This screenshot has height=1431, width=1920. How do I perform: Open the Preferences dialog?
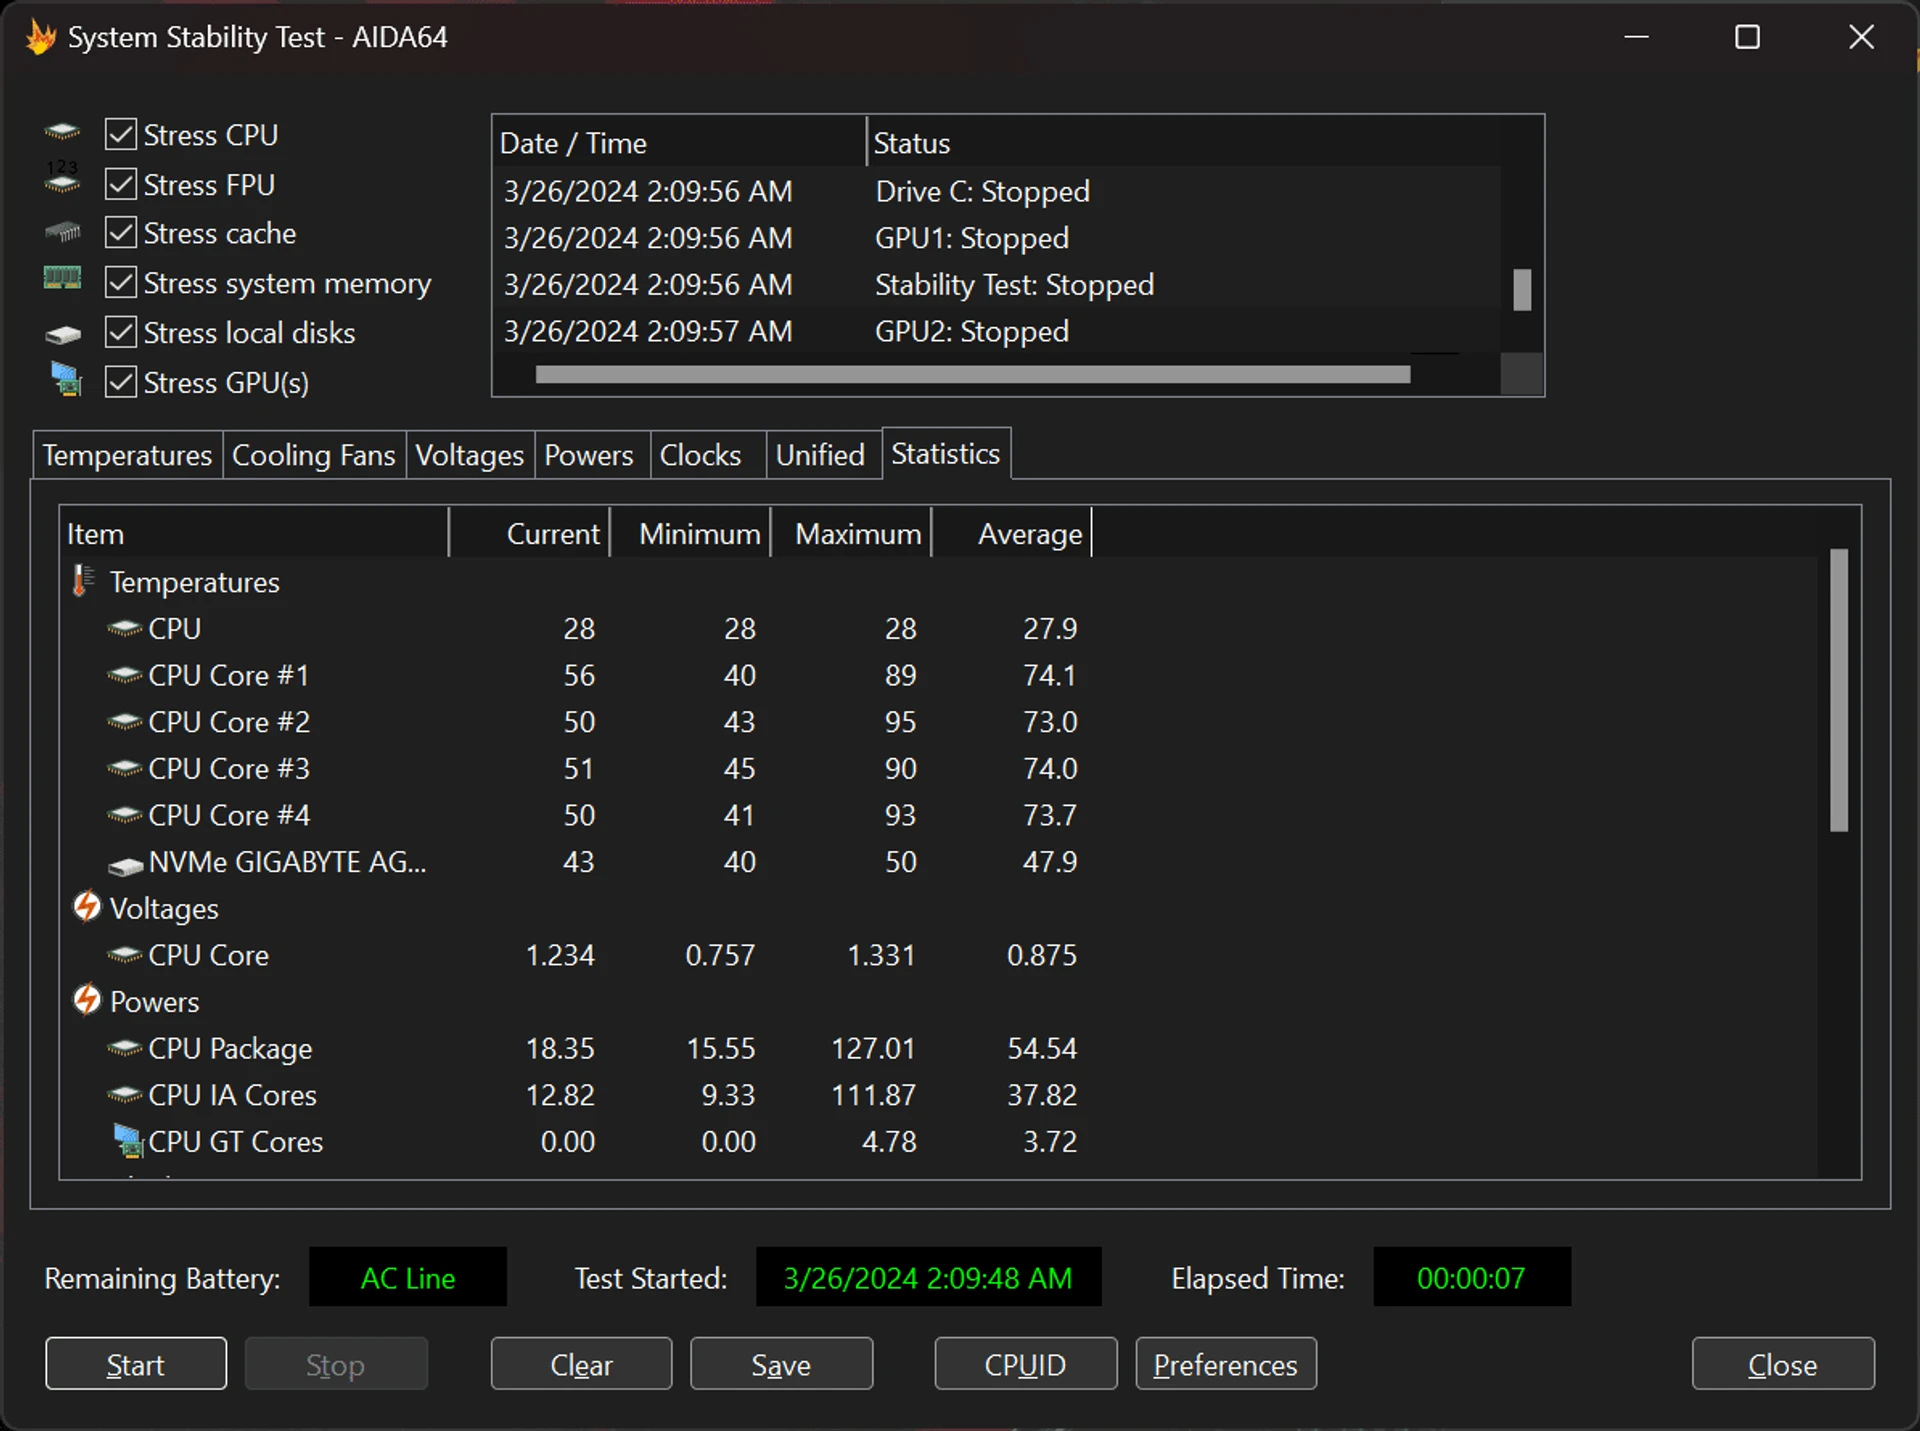[1226, 1364]
